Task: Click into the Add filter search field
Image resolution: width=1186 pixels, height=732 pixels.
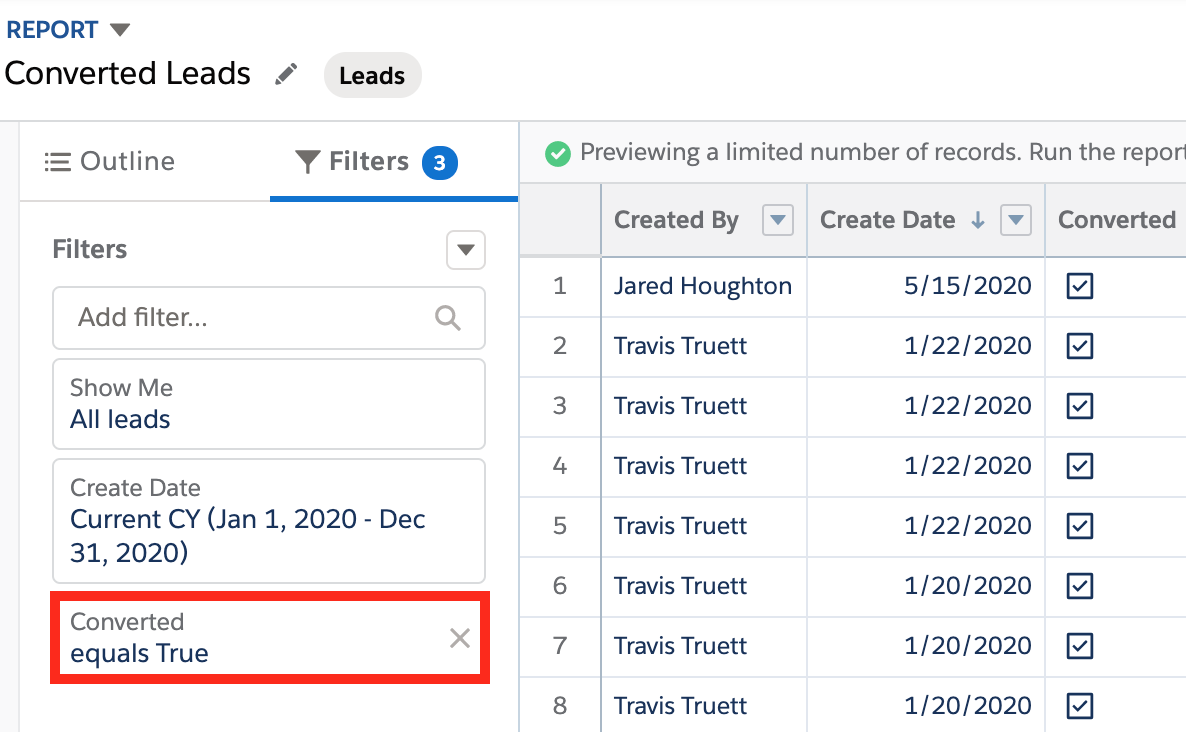Action: 250,318
